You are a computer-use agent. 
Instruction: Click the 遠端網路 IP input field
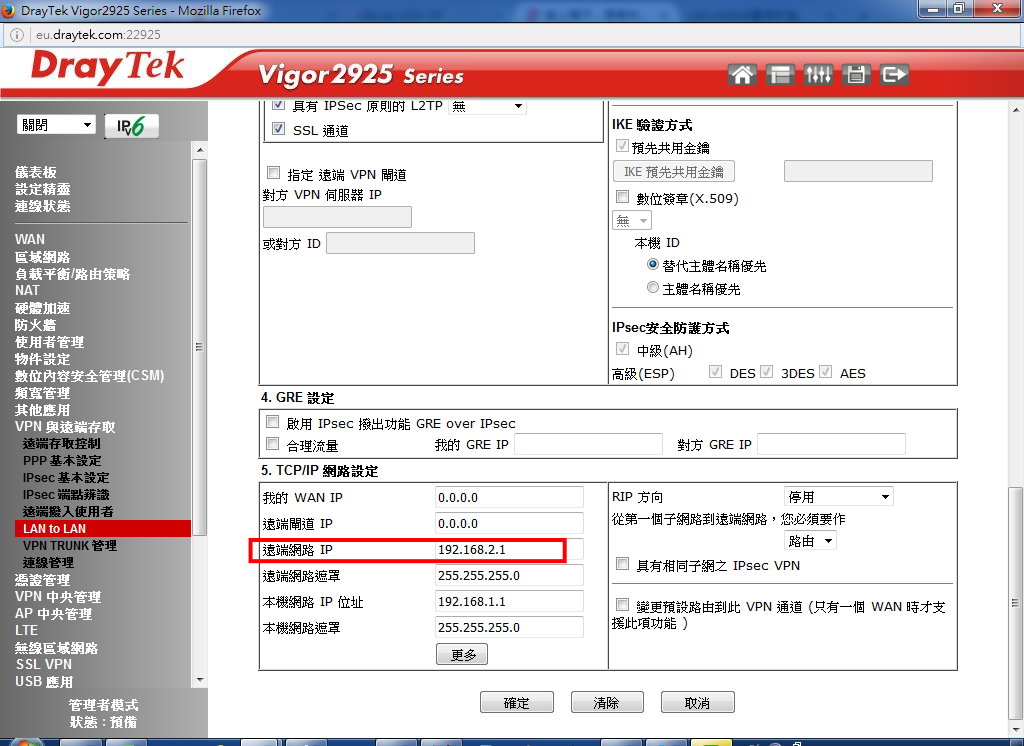(509, 550)
